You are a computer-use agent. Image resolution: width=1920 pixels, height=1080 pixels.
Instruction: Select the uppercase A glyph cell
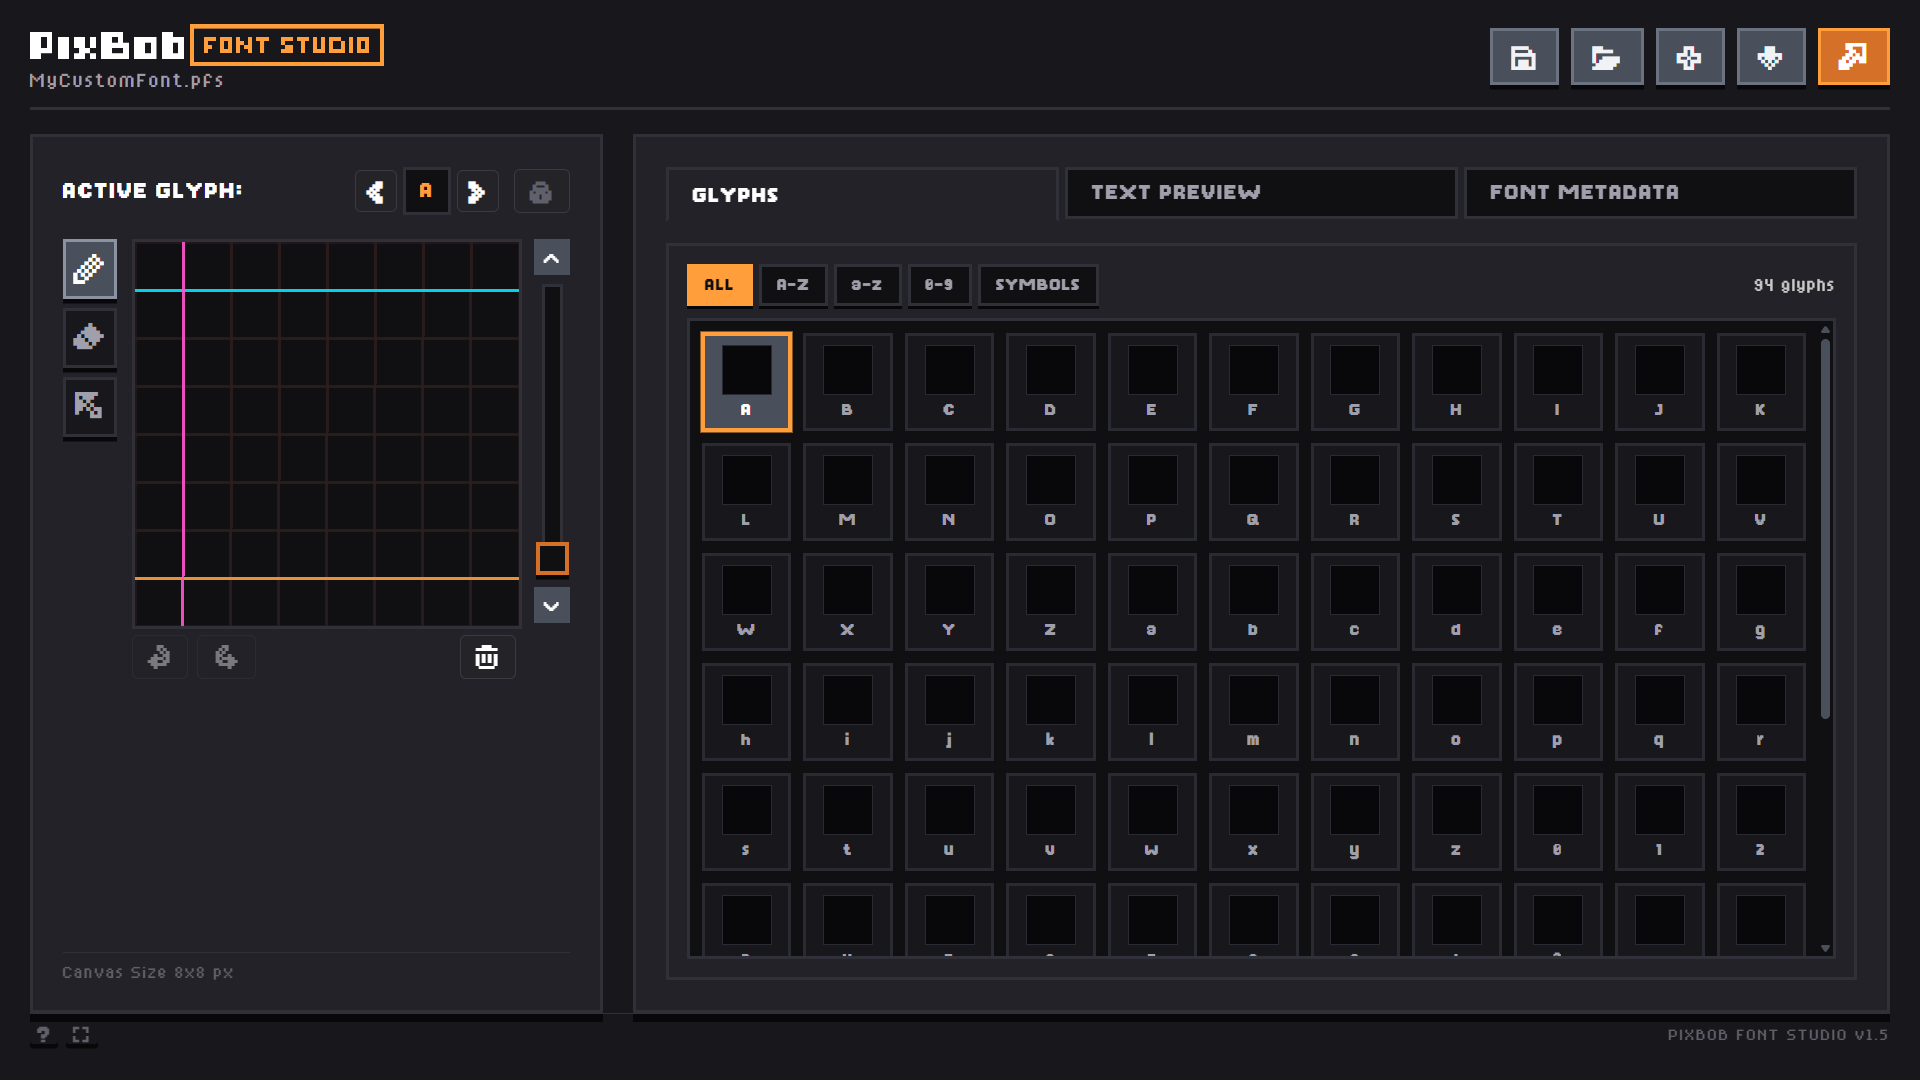click(746, 382)
